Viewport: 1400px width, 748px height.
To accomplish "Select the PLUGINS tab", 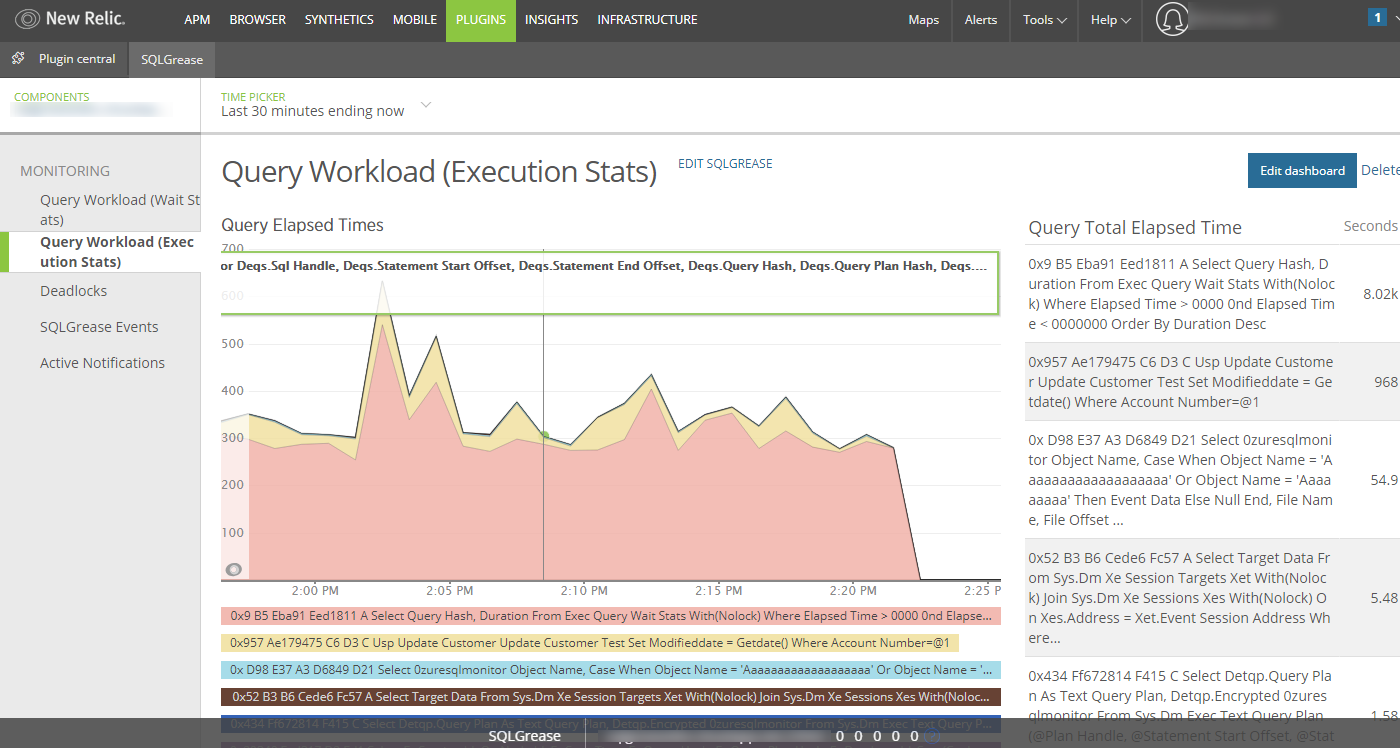I will (x=481, y=20).
